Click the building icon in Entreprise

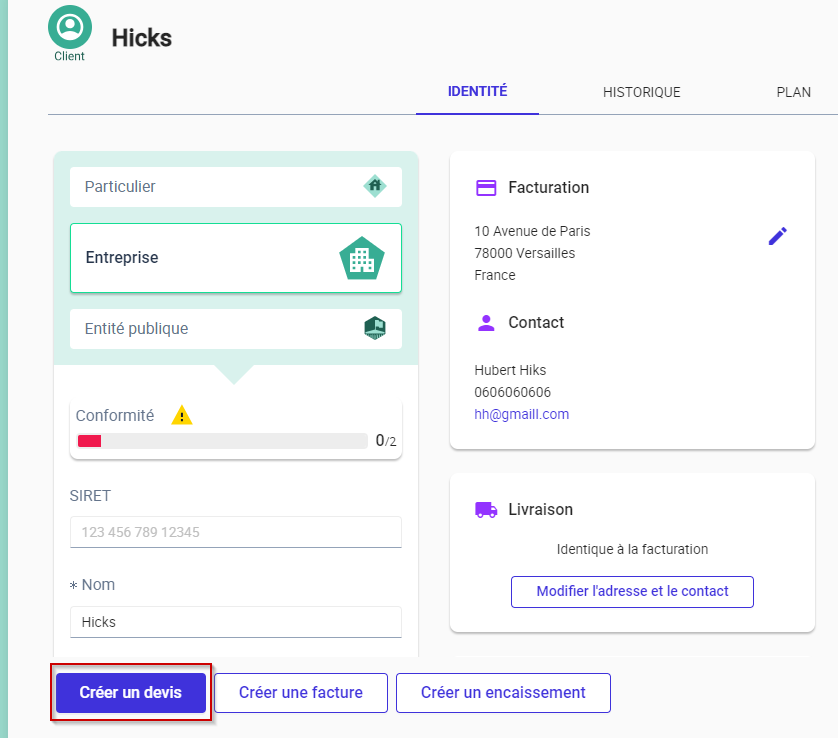pos(362,258)
